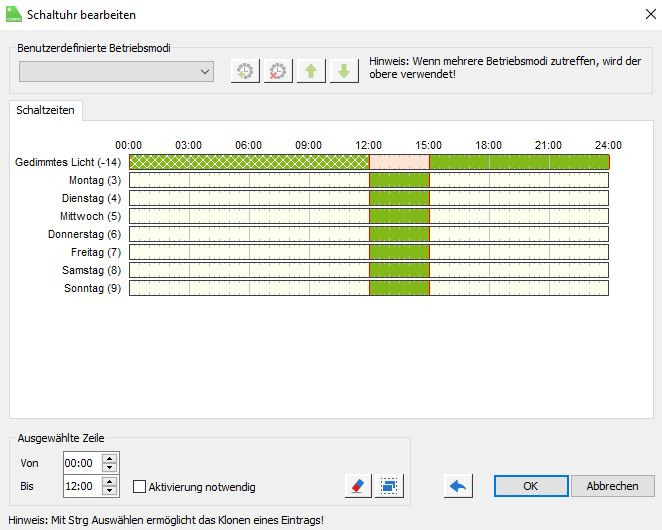Viewport: 662px width, 530px height.
Task: Click the Mittwoch (5) row label
Action: (x=90, y=216)
